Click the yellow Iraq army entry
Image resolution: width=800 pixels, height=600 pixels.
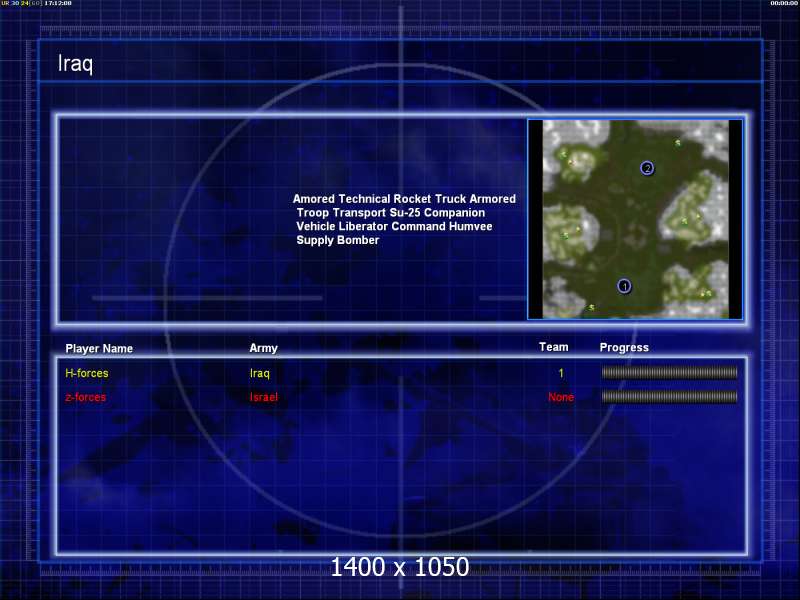259,373
